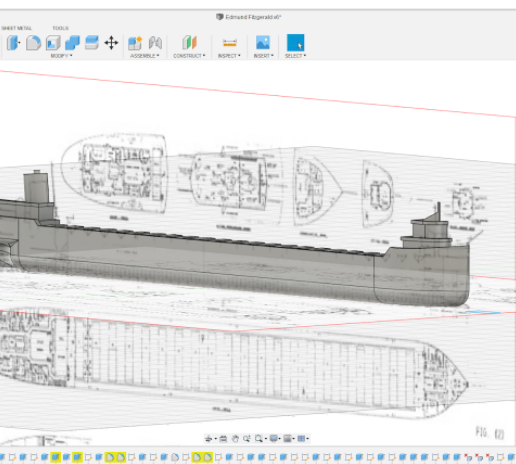516x464 pixels.
Task: Open the INSPECT dropdown menu
Action: click(229, 56)
